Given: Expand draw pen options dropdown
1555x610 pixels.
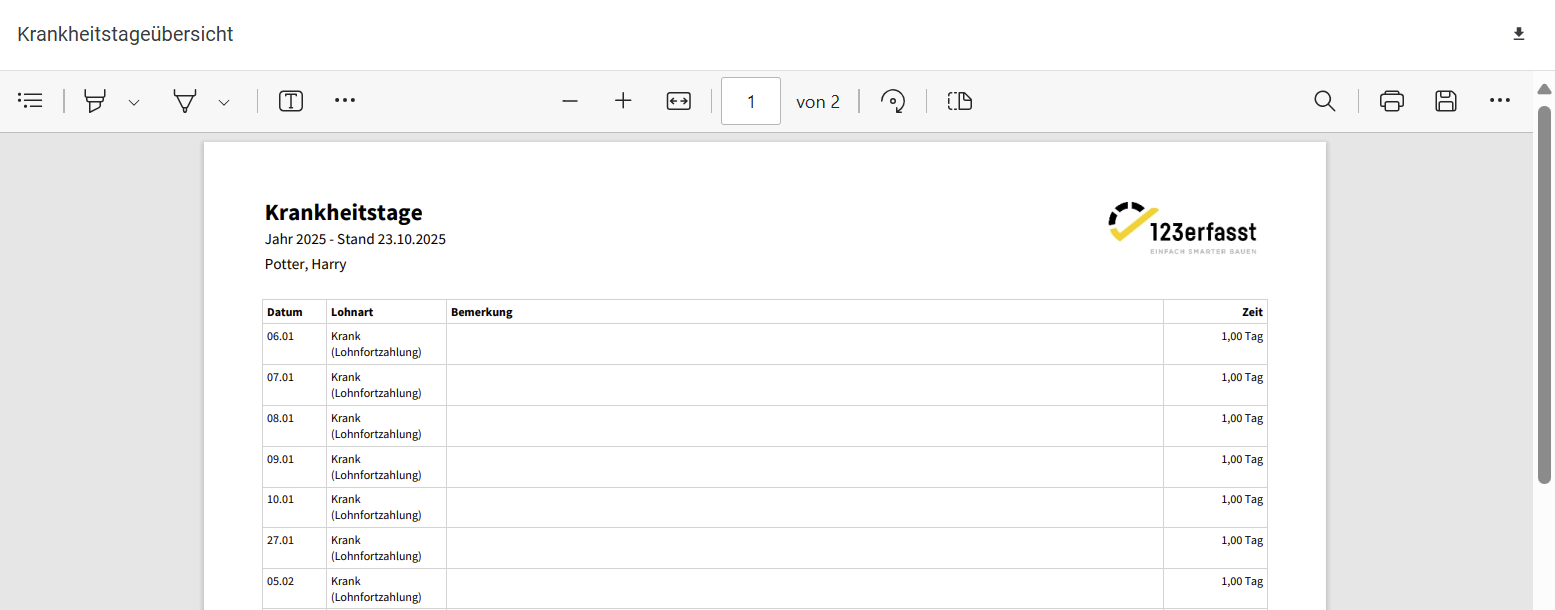Looking at the screenshot, I should [224, 102].
